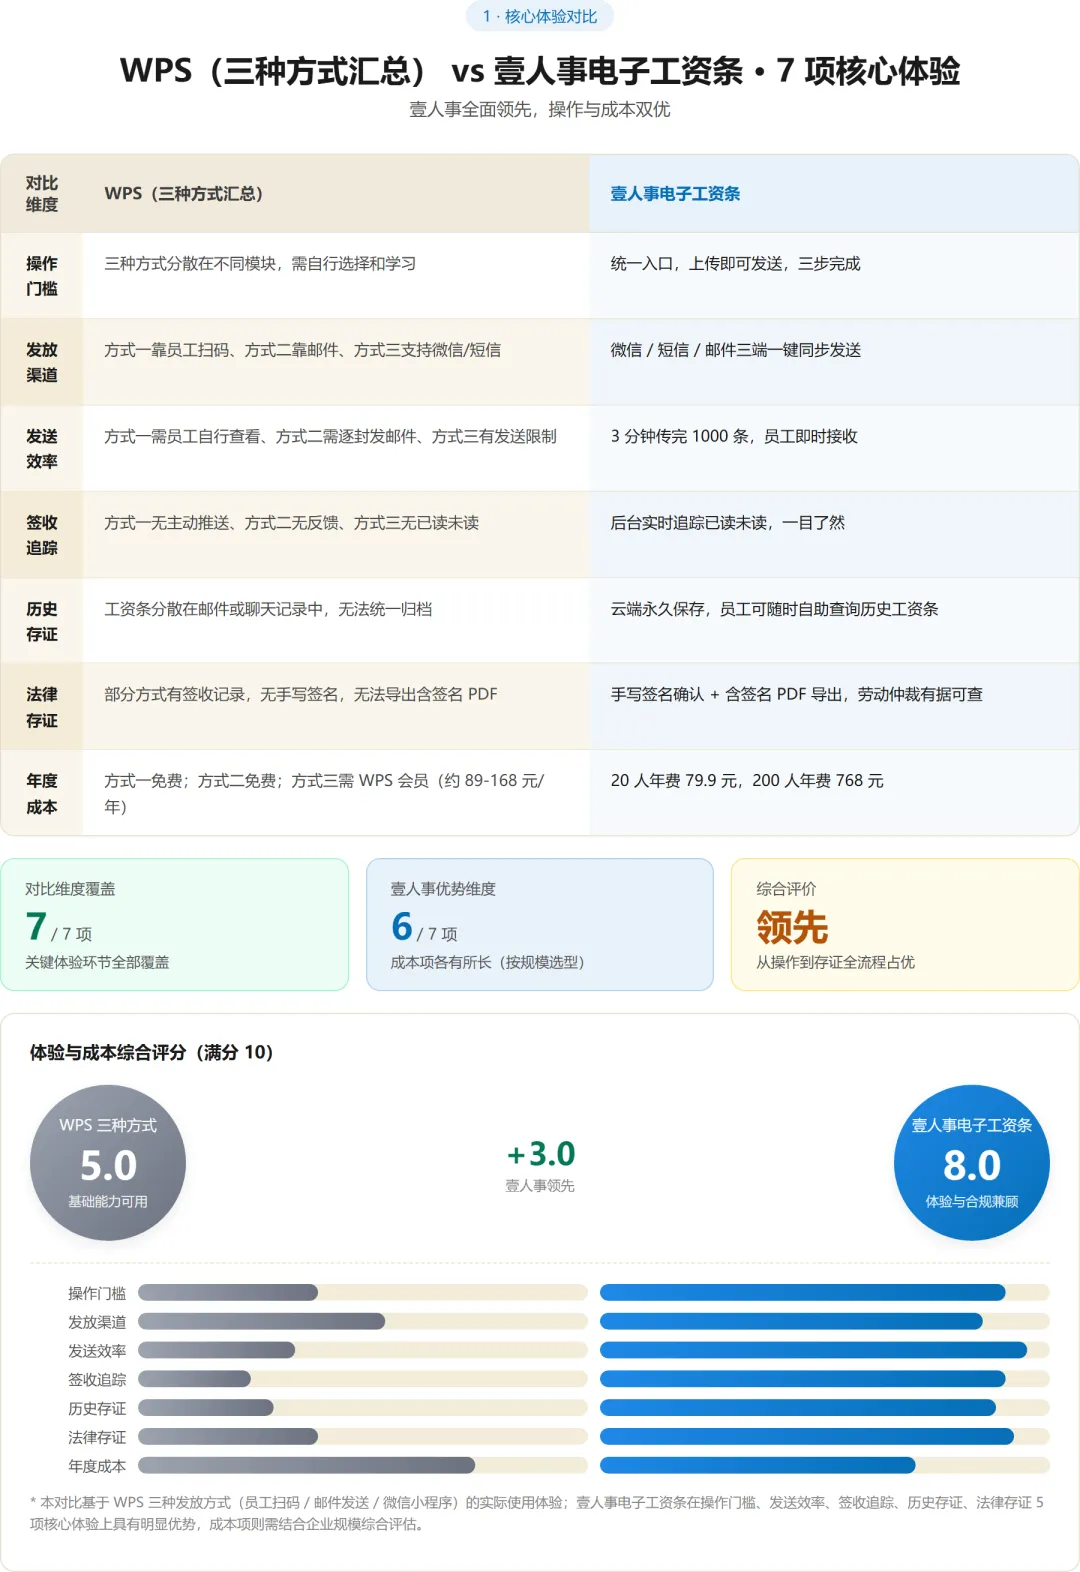Click the gray WPS 三种方式 5.0 score circle
The image size is (1080, 1572).
point(108,1163)
